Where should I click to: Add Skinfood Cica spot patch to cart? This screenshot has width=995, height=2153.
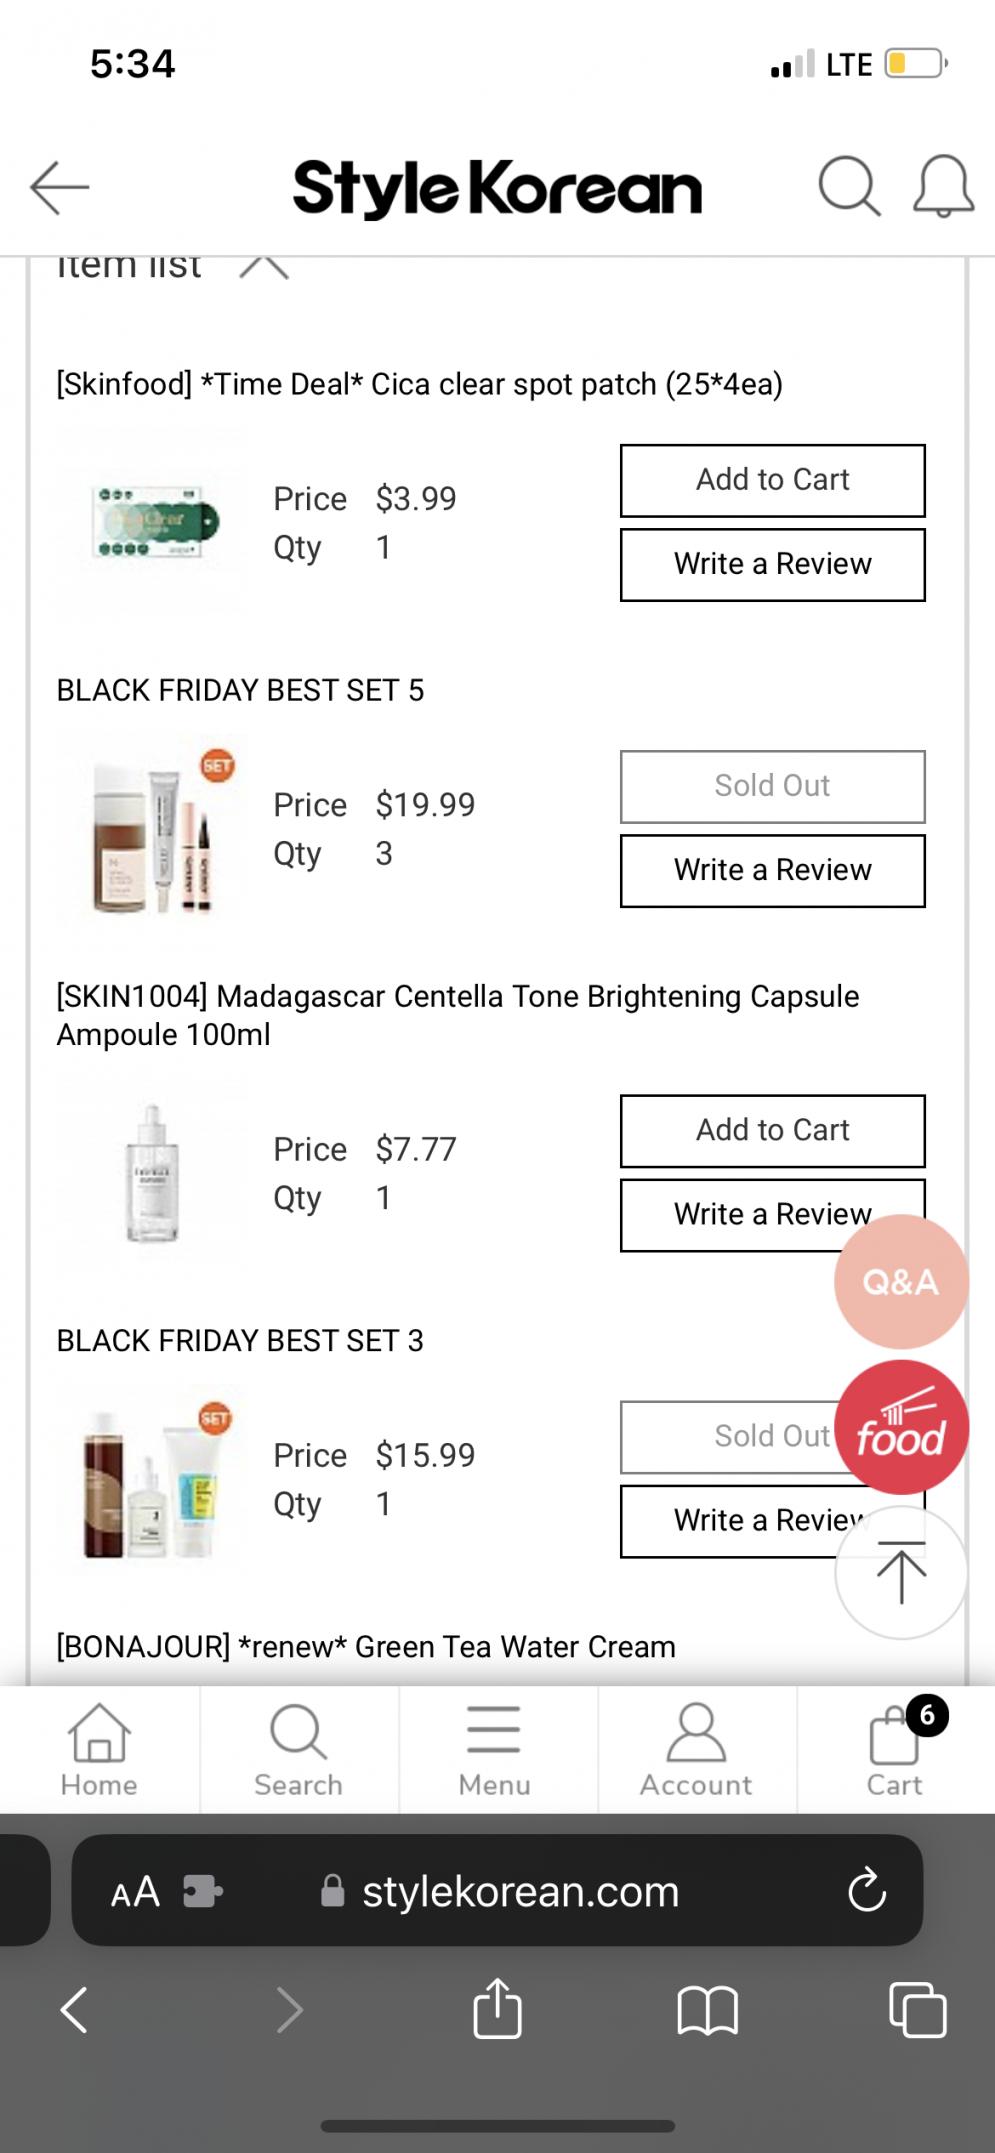[x=772, y=481]
